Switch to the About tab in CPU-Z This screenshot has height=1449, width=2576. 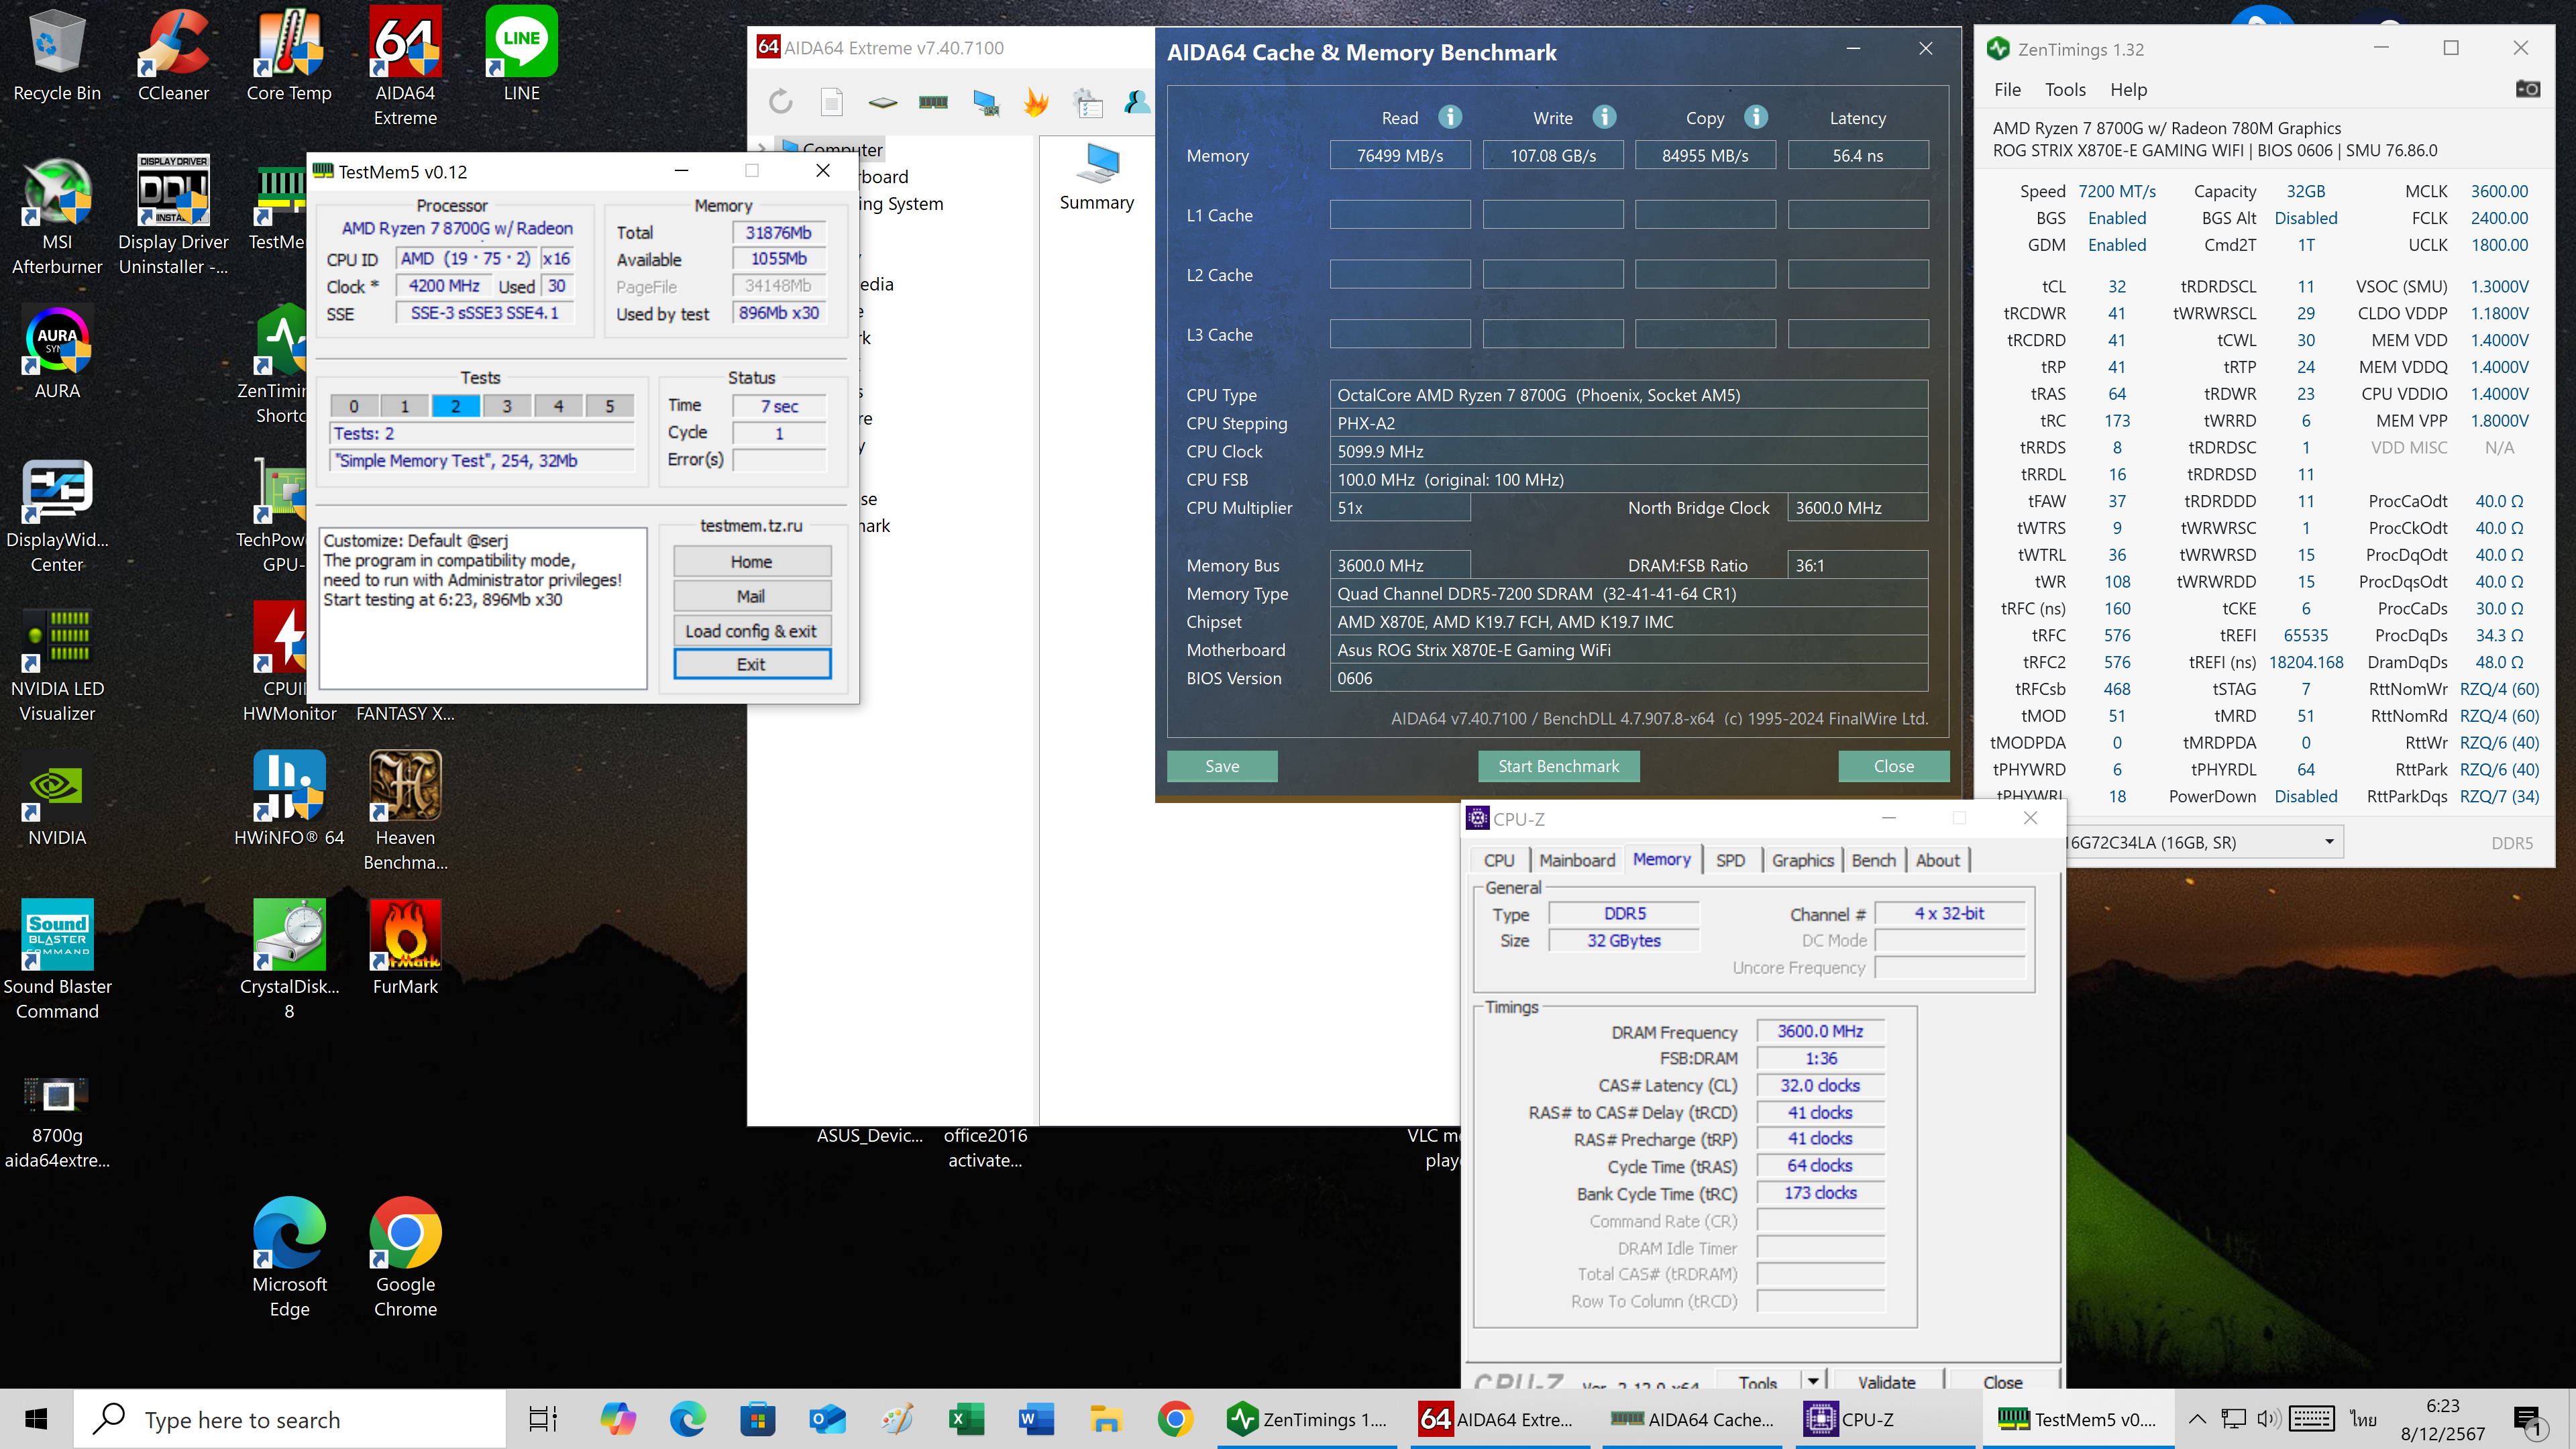[x=1937, y=860]
